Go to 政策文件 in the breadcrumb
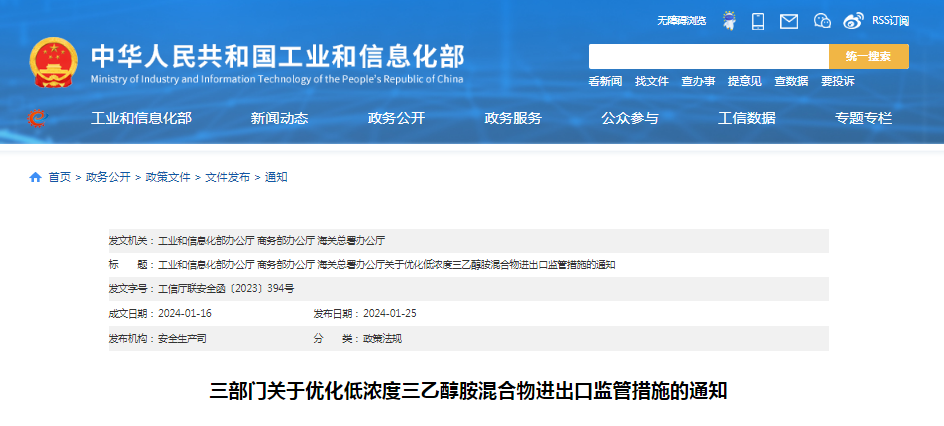Image resolution: width=944 pixels, height=426 pixels. pyautogui.click(x=167, y=177)
